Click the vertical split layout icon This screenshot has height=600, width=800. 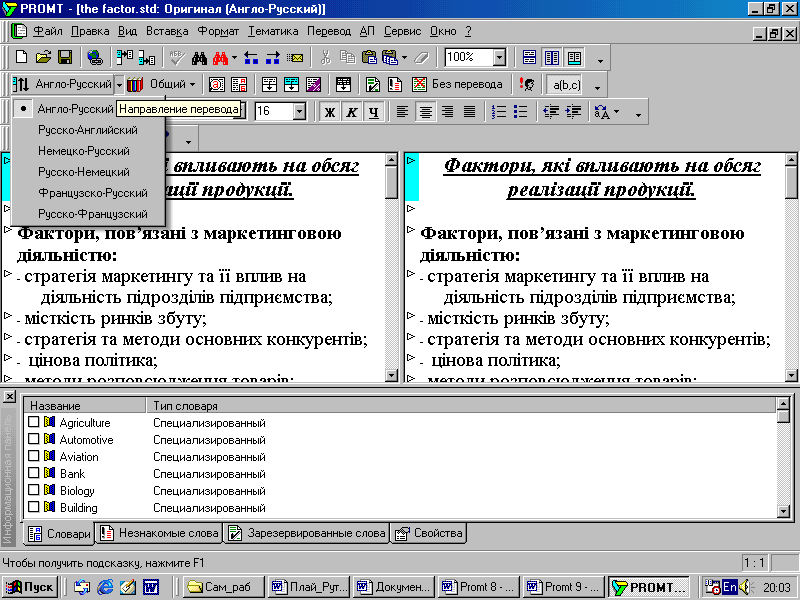point(552,58)
